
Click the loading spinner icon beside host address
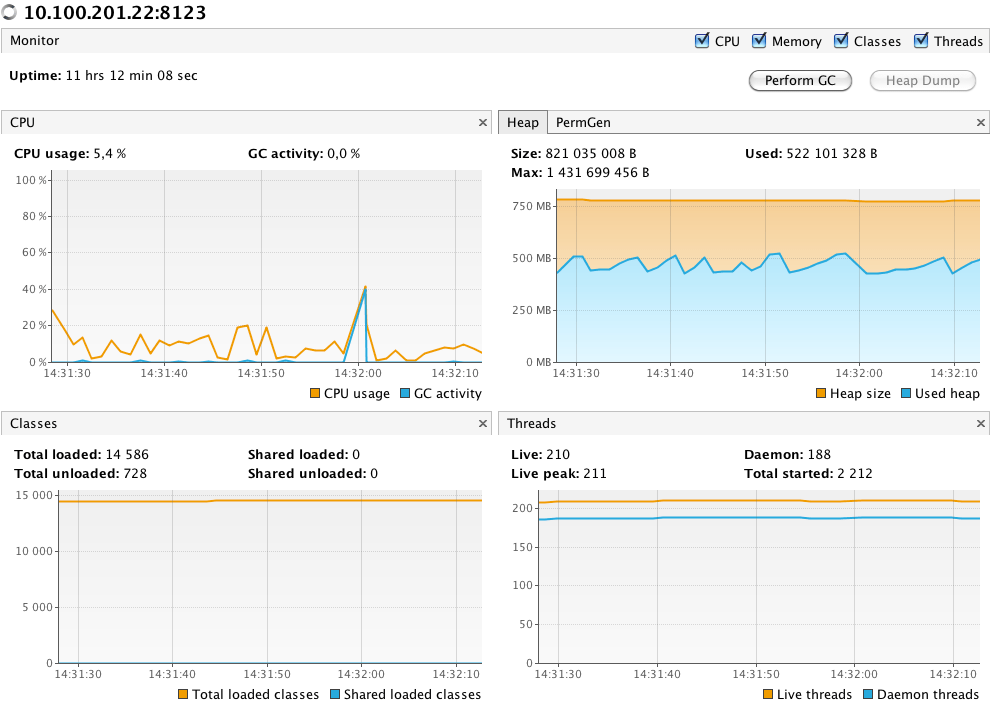click(x=10, y=13)
